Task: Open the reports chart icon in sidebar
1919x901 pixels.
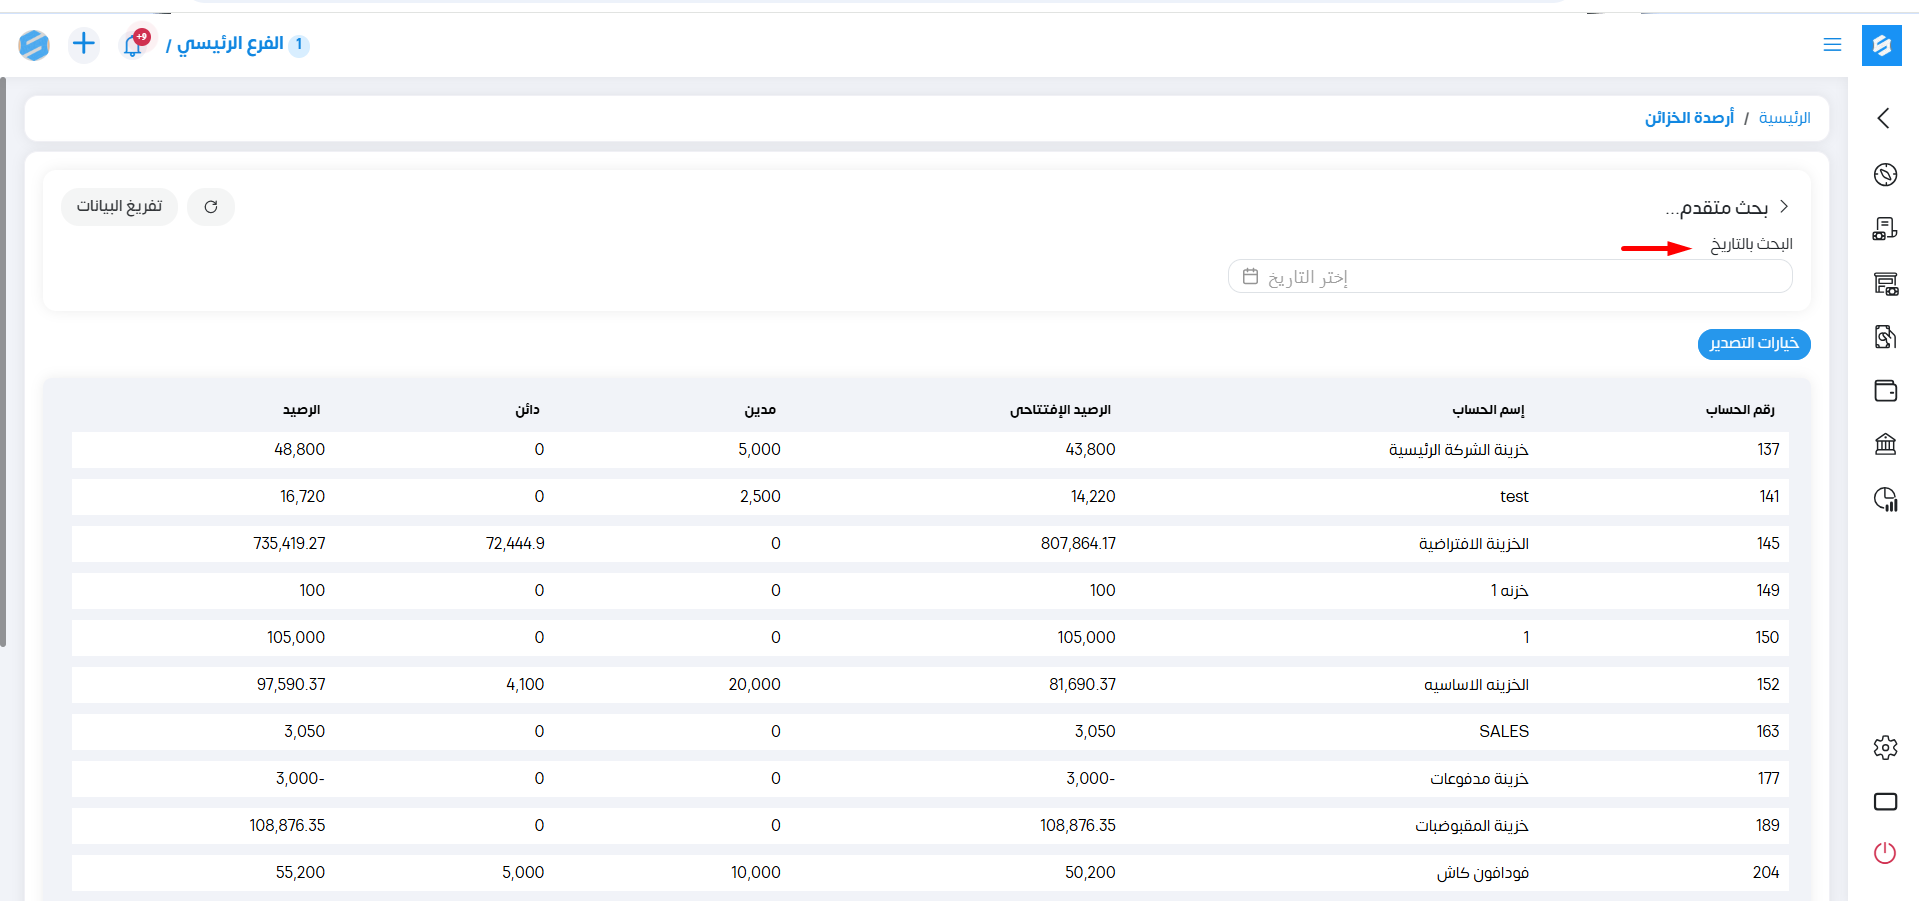Action: [x=1885, y=499]
